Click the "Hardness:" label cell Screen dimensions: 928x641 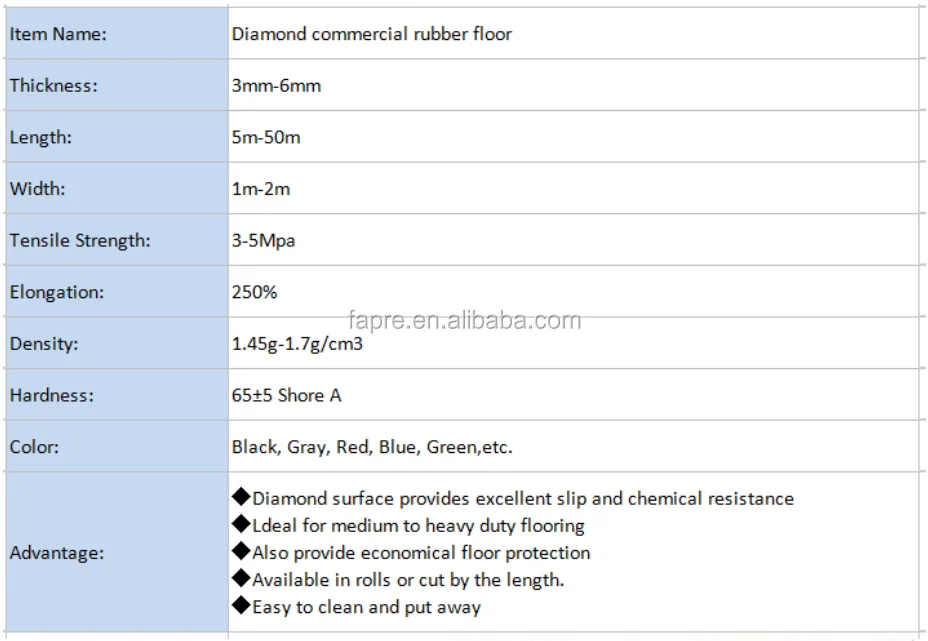[x=51, y=396]
